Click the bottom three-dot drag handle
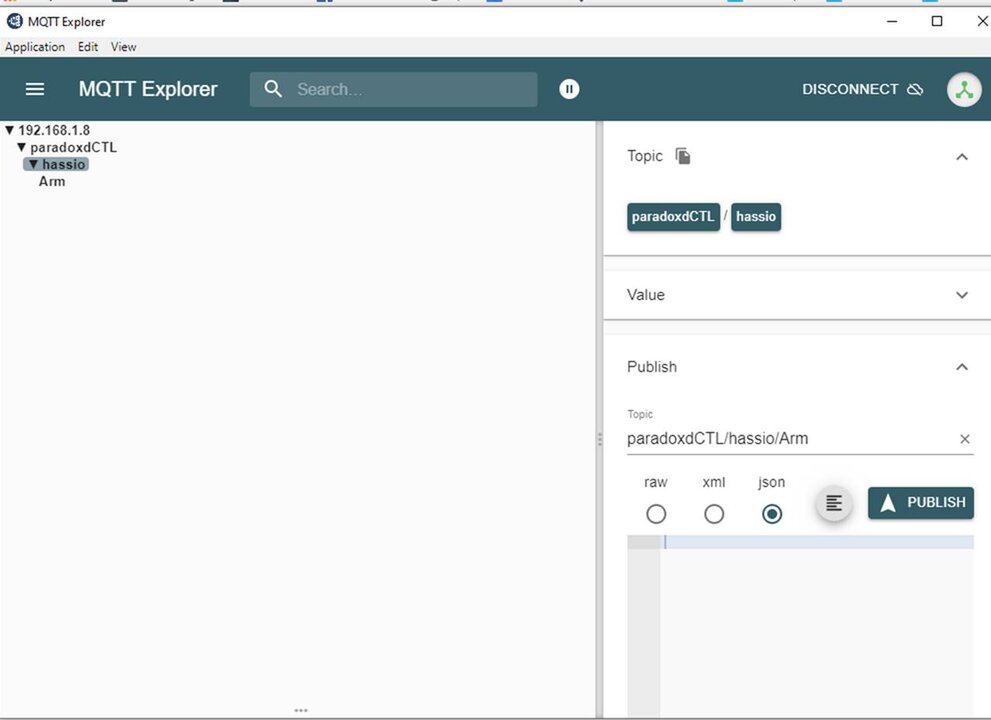The height and width of the screenshot is (720, 991). tap(301, 710)
